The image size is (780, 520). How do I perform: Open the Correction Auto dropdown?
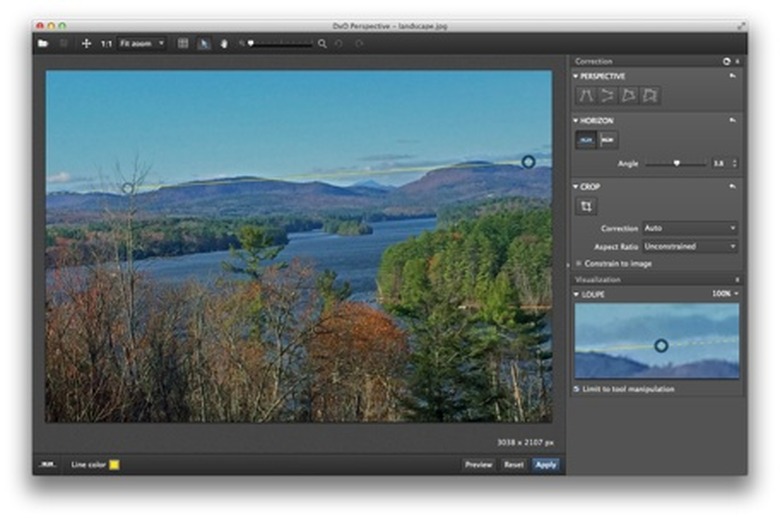tap(689, 228)
